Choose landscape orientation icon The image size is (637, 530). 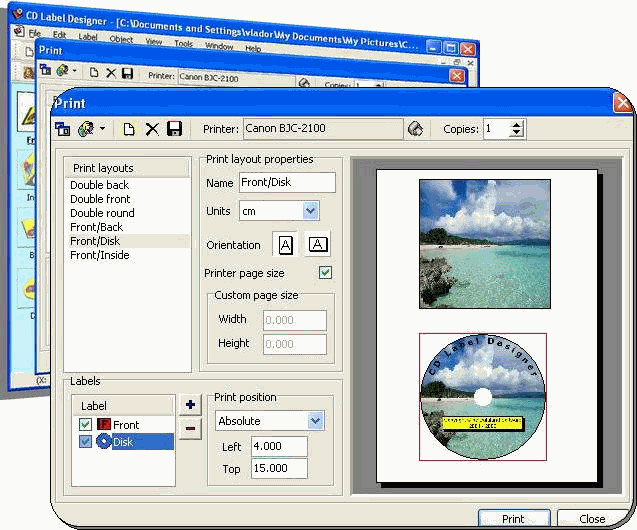tap(318, 244)
